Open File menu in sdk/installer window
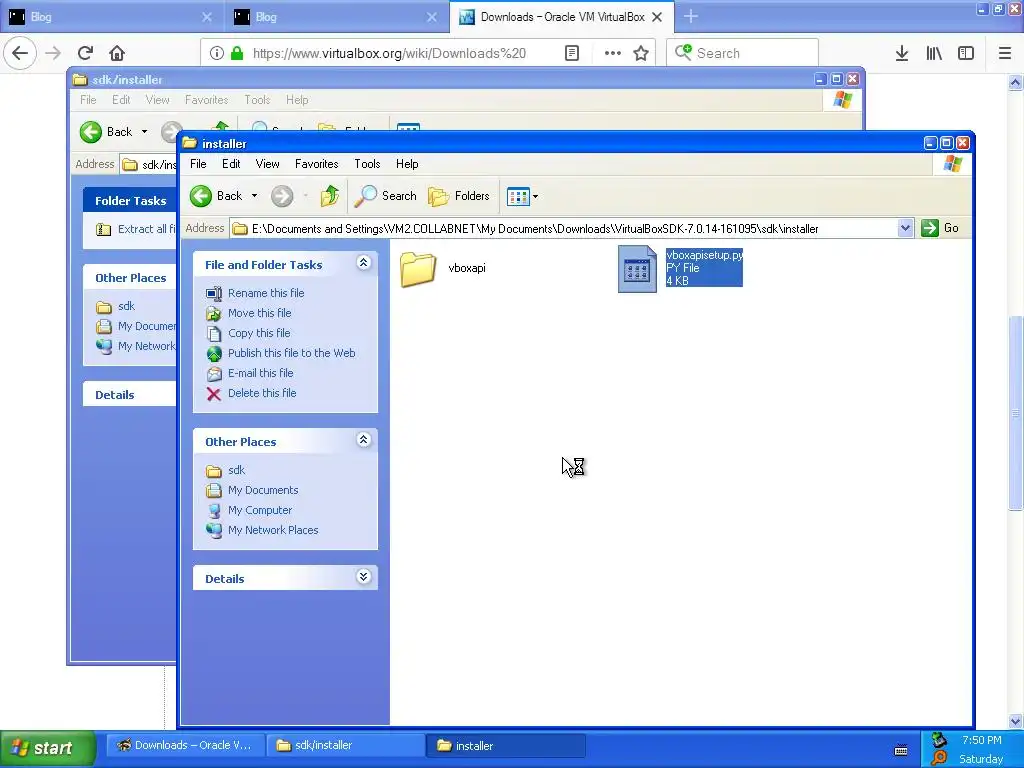 click(88, 100)
